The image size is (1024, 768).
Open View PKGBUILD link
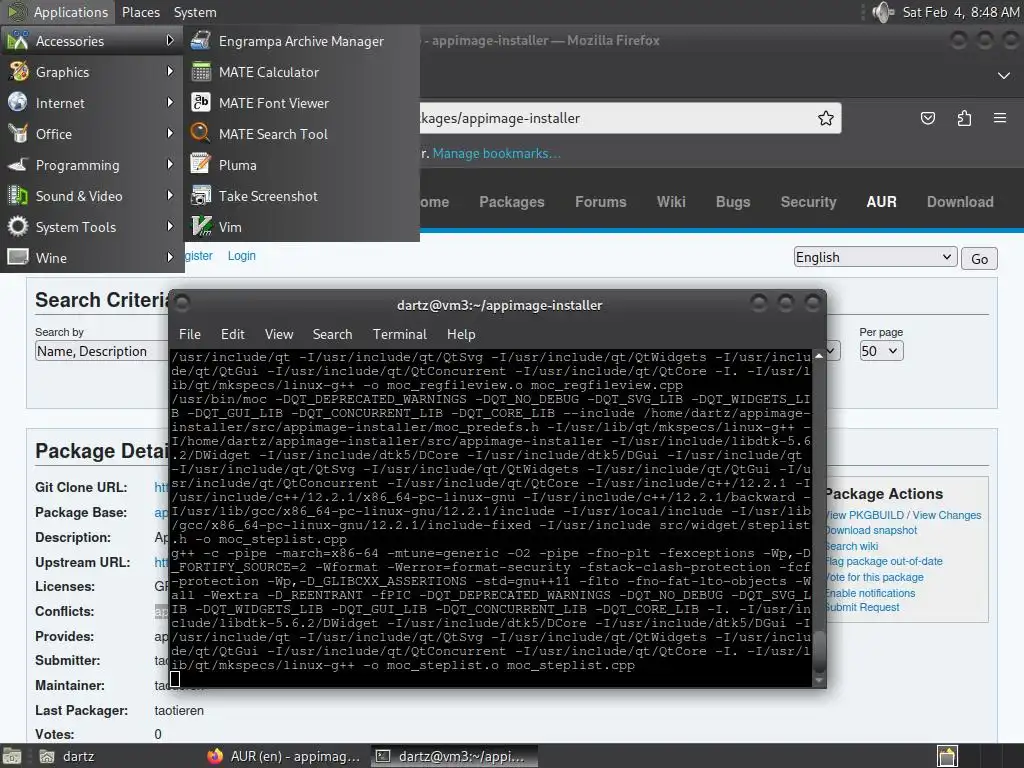[866, 515]
